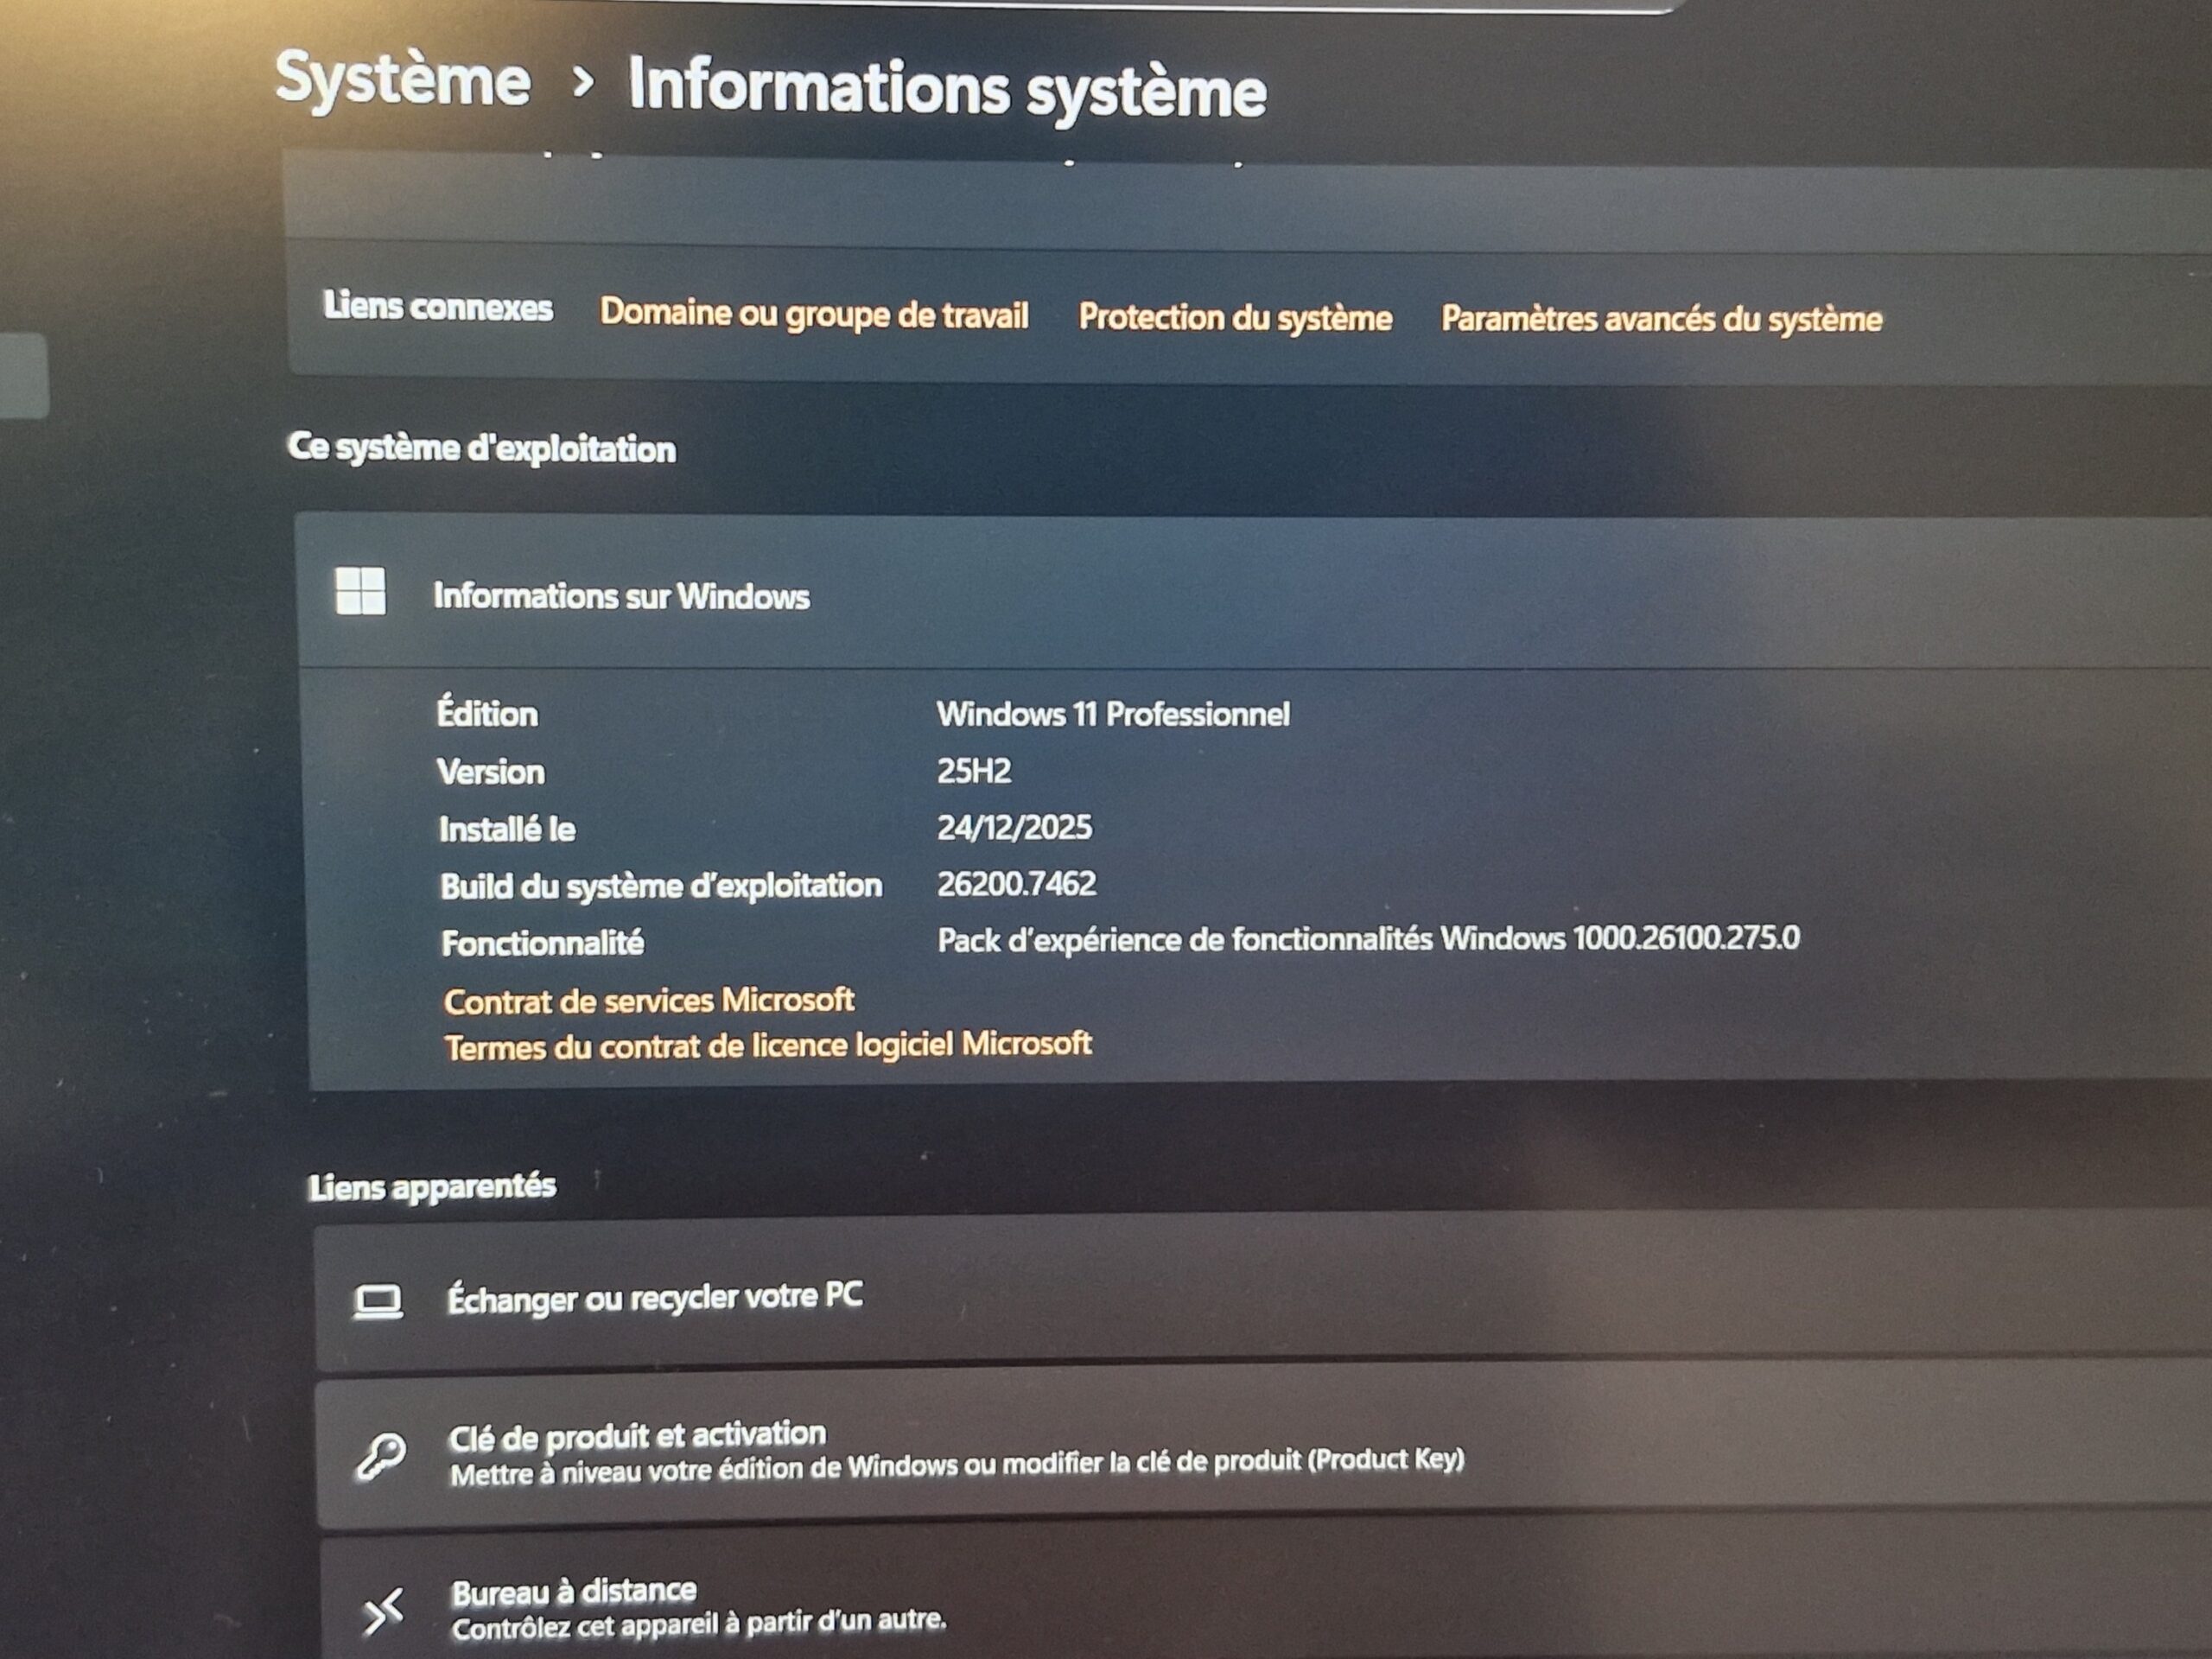Collapse the Informations sur Windows section header
The width and height of the screenshot is (2212, 1659).
click(621, 596)
